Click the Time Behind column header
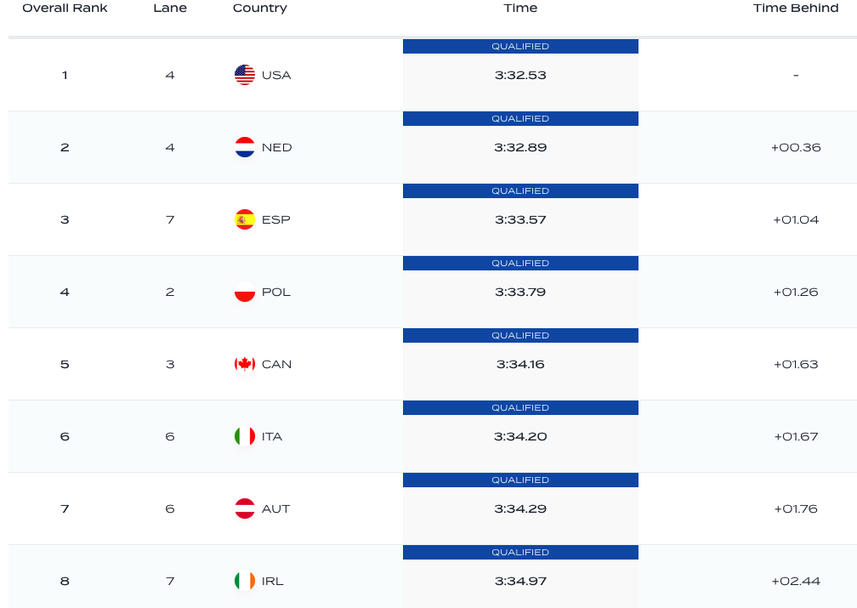The width and height of the screenshot is (857, 608). (x=796, y=8)
